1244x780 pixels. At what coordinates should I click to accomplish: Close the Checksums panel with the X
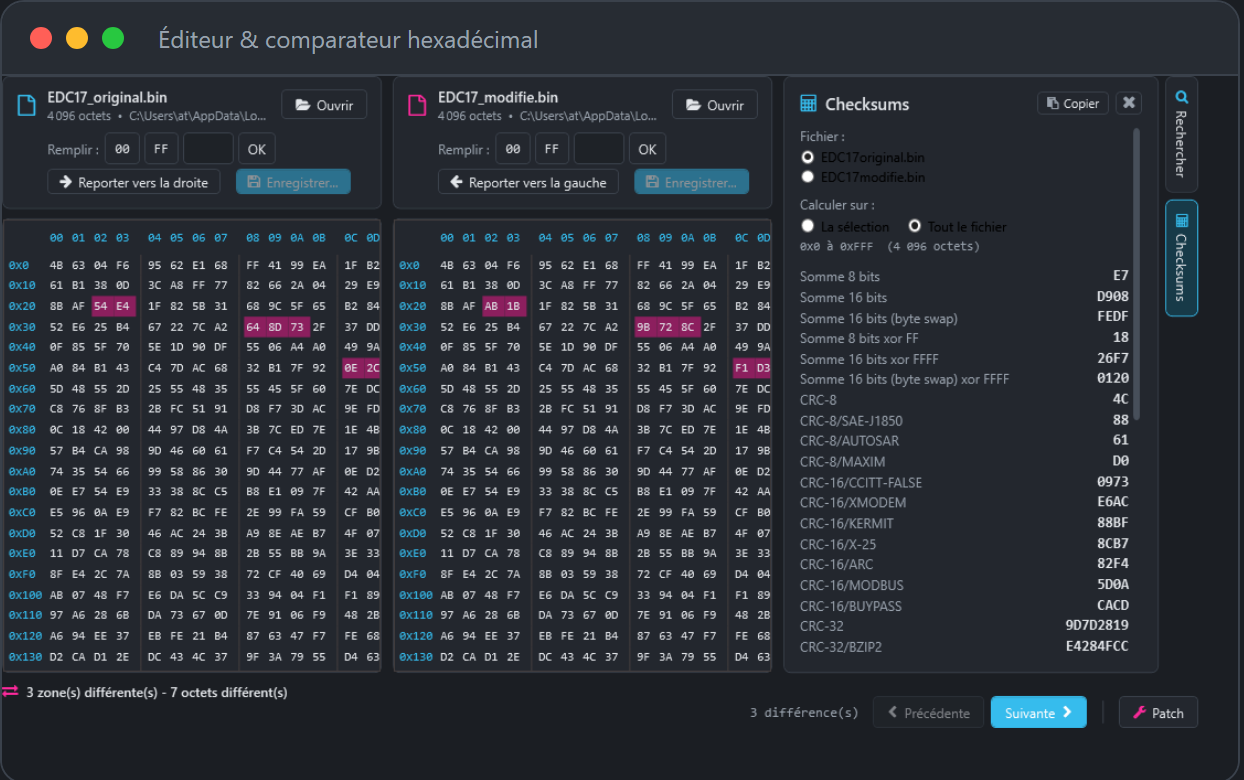(1128, 103)
